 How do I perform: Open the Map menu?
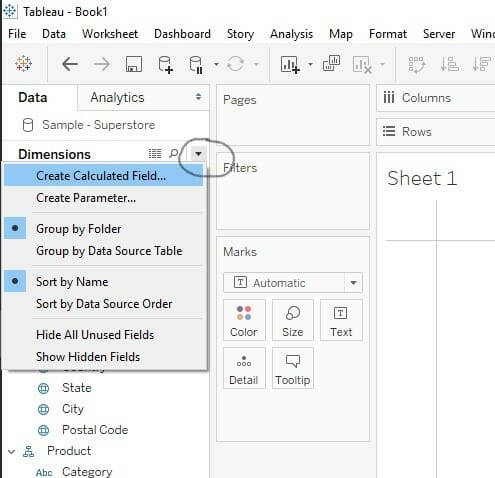click(341, 34)
